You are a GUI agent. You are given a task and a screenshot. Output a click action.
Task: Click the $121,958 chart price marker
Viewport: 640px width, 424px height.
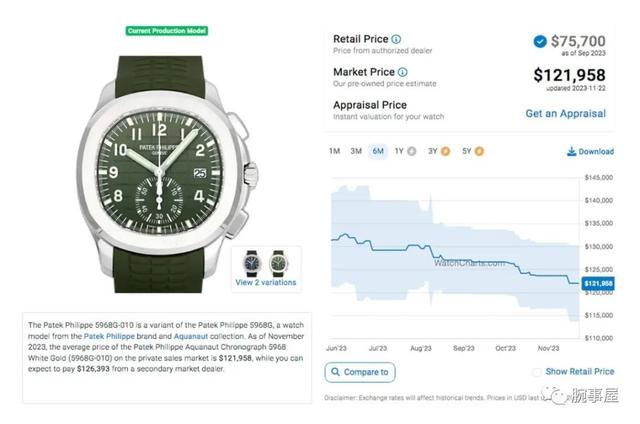599,284
